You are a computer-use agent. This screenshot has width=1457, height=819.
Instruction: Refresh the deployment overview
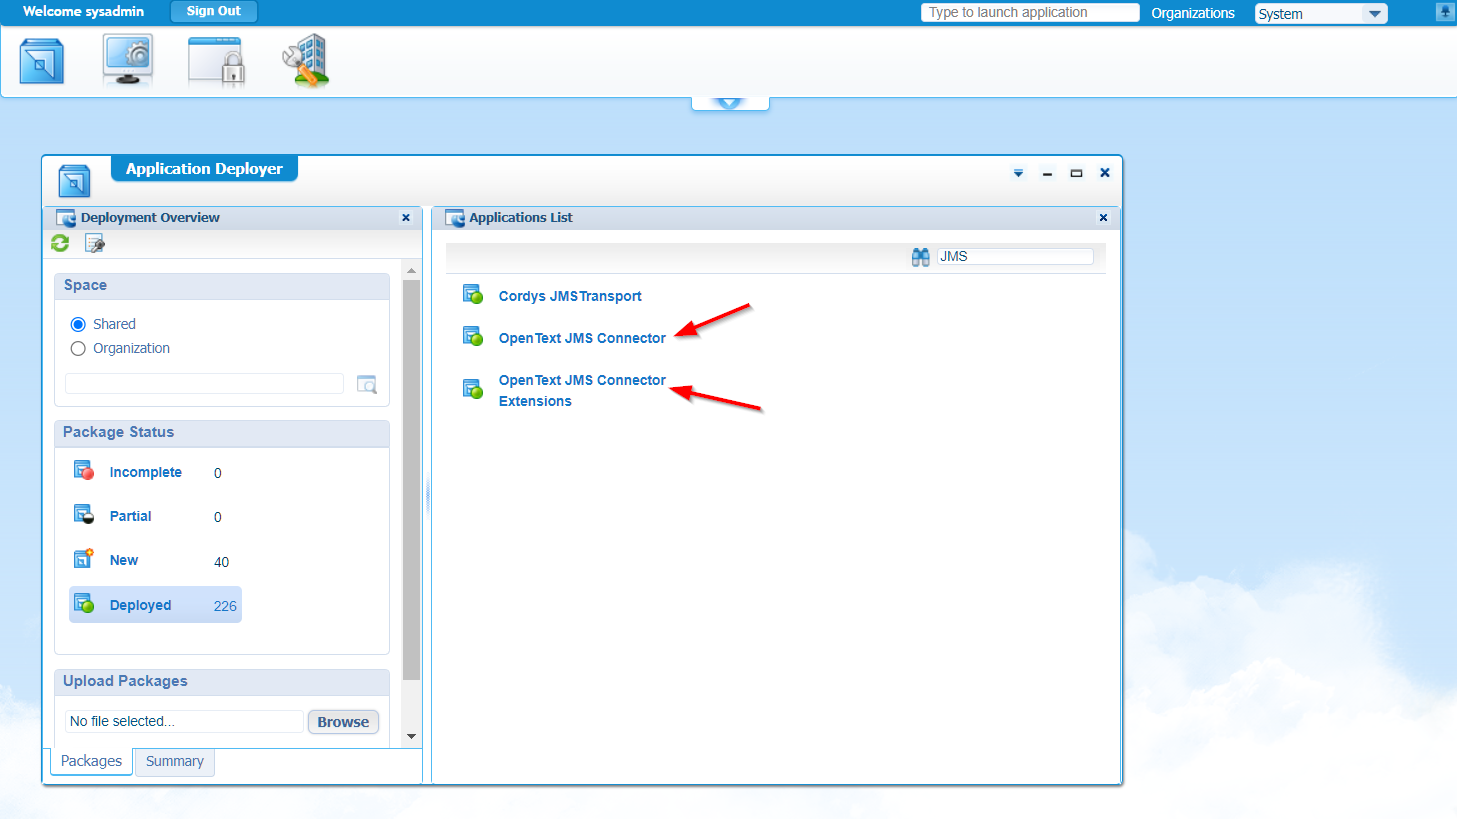coord(60,243)
